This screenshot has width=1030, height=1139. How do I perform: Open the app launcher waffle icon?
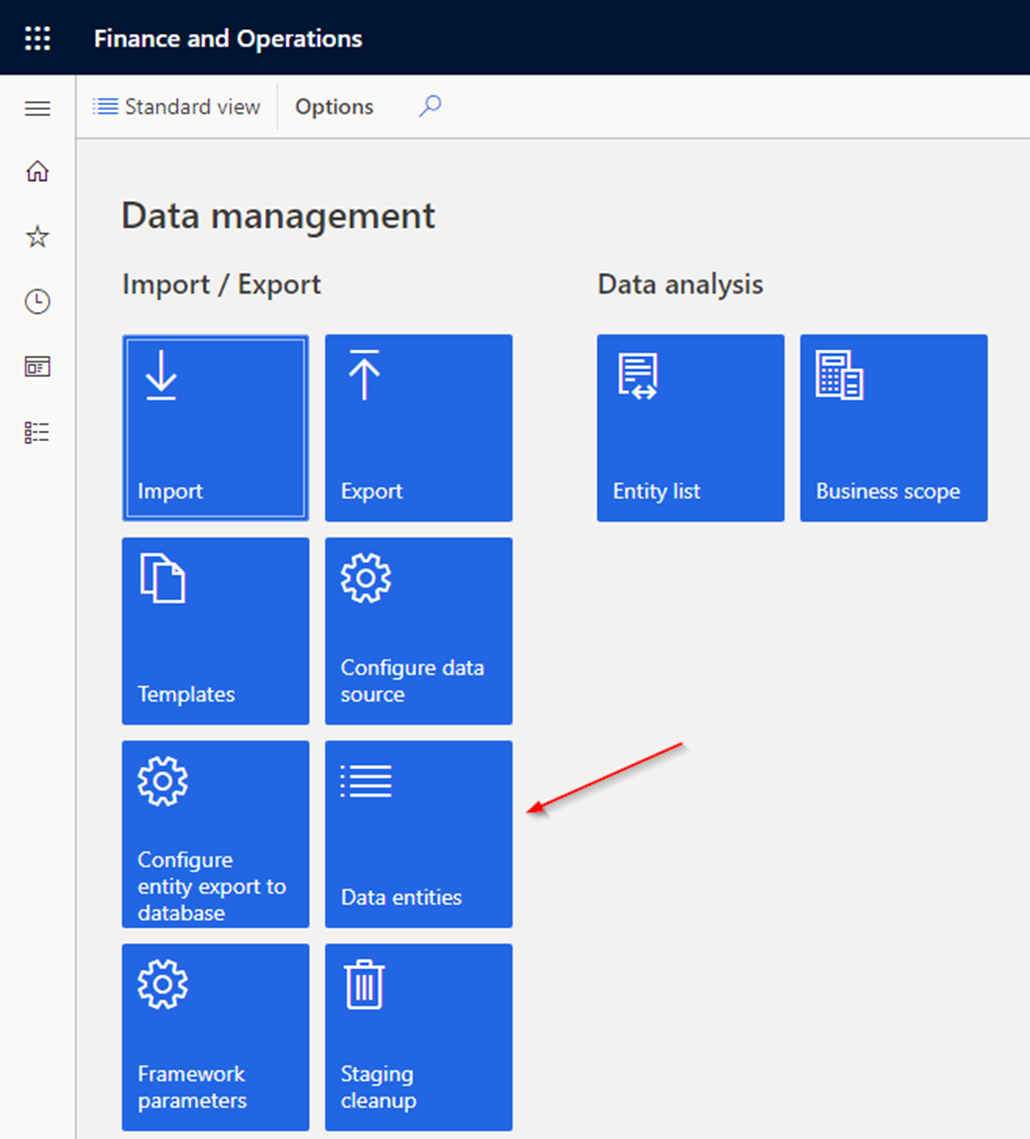click(x=38, y=38)
